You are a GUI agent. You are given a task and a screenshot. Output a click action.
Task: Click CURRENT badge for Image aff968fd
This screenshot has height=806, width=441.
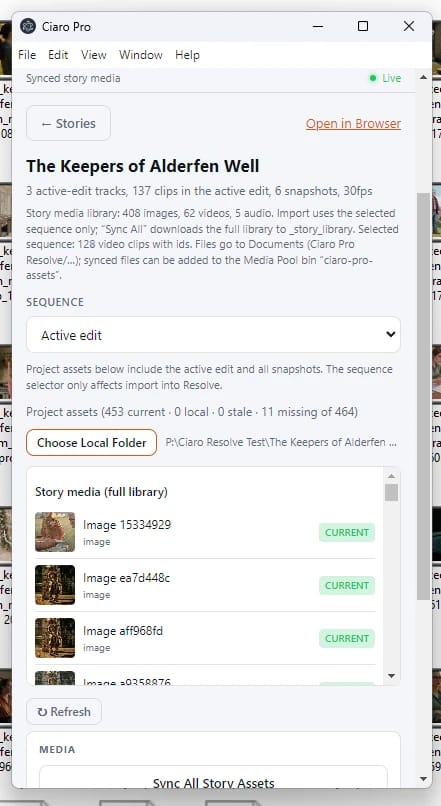point(347,638)
